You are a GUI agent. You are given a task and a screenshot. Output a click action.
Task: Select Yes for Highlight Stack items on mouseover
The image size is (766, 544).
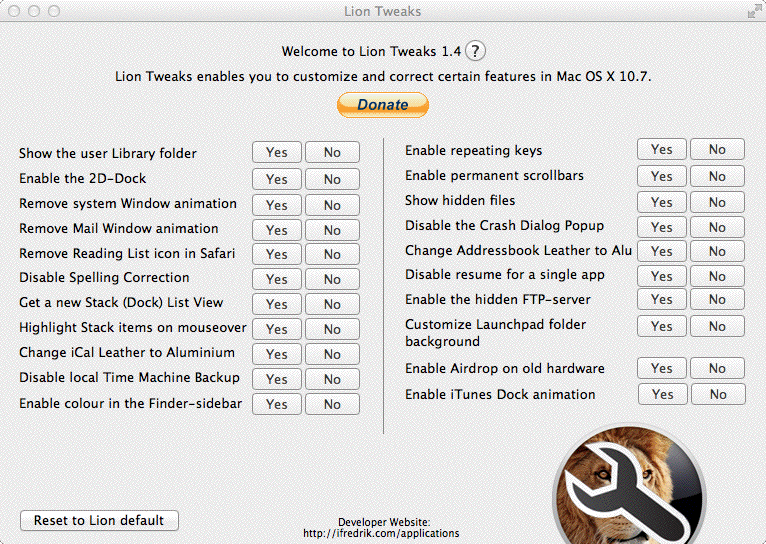[x=277, y=329]
